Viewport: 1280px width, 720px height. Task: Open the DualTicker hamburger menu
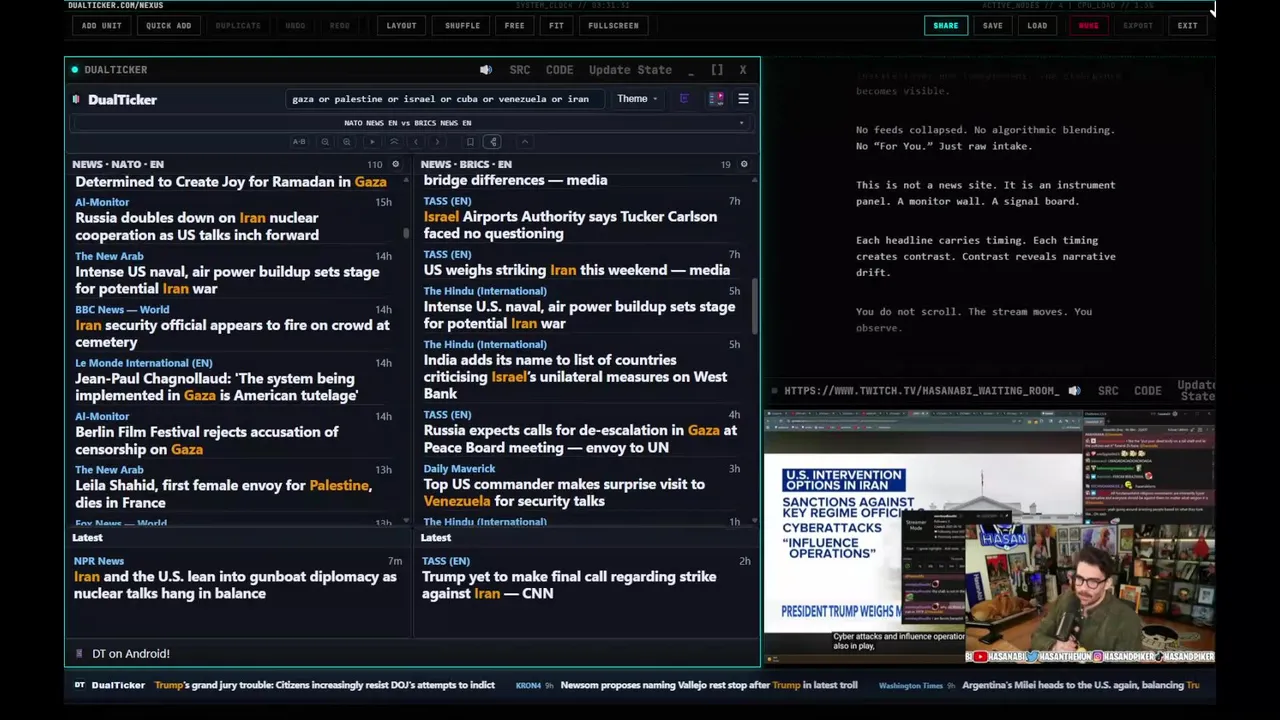tap(743, 99)
